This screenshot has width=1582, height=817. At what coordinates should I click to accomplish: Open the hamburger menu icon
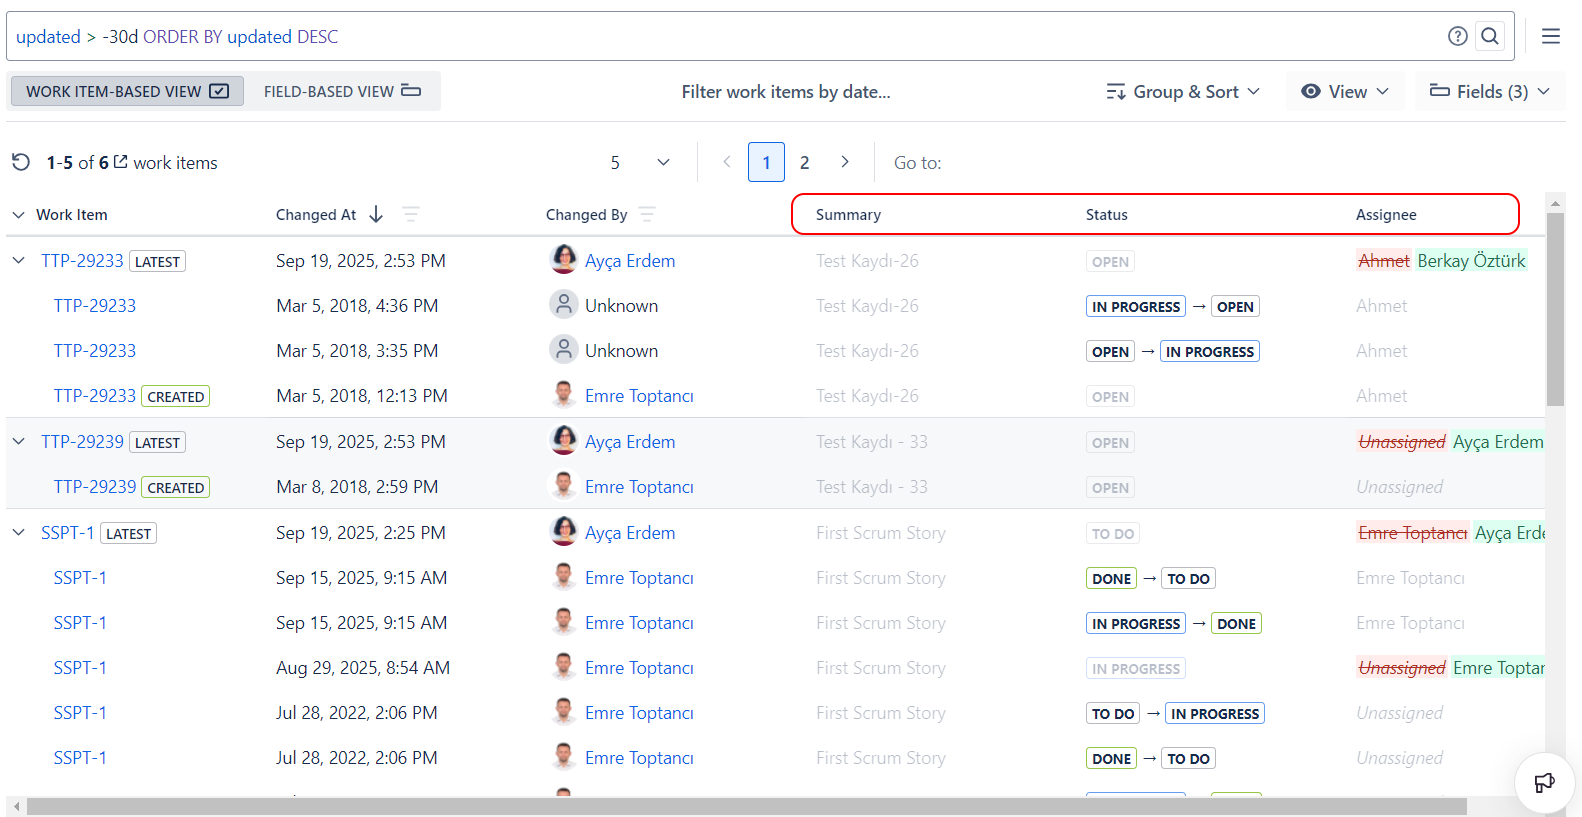(x=1550, y=37)
